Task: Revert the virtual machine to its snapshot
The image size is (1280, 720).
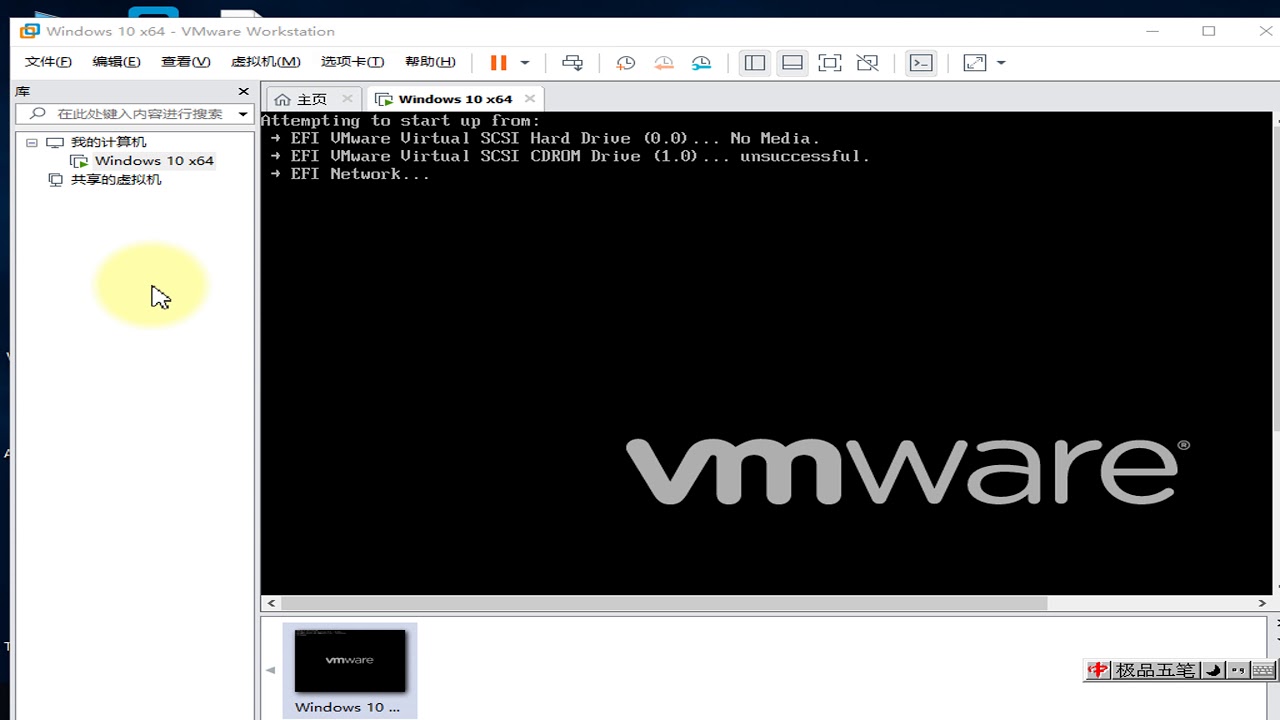Action: [x=663, y=63]
